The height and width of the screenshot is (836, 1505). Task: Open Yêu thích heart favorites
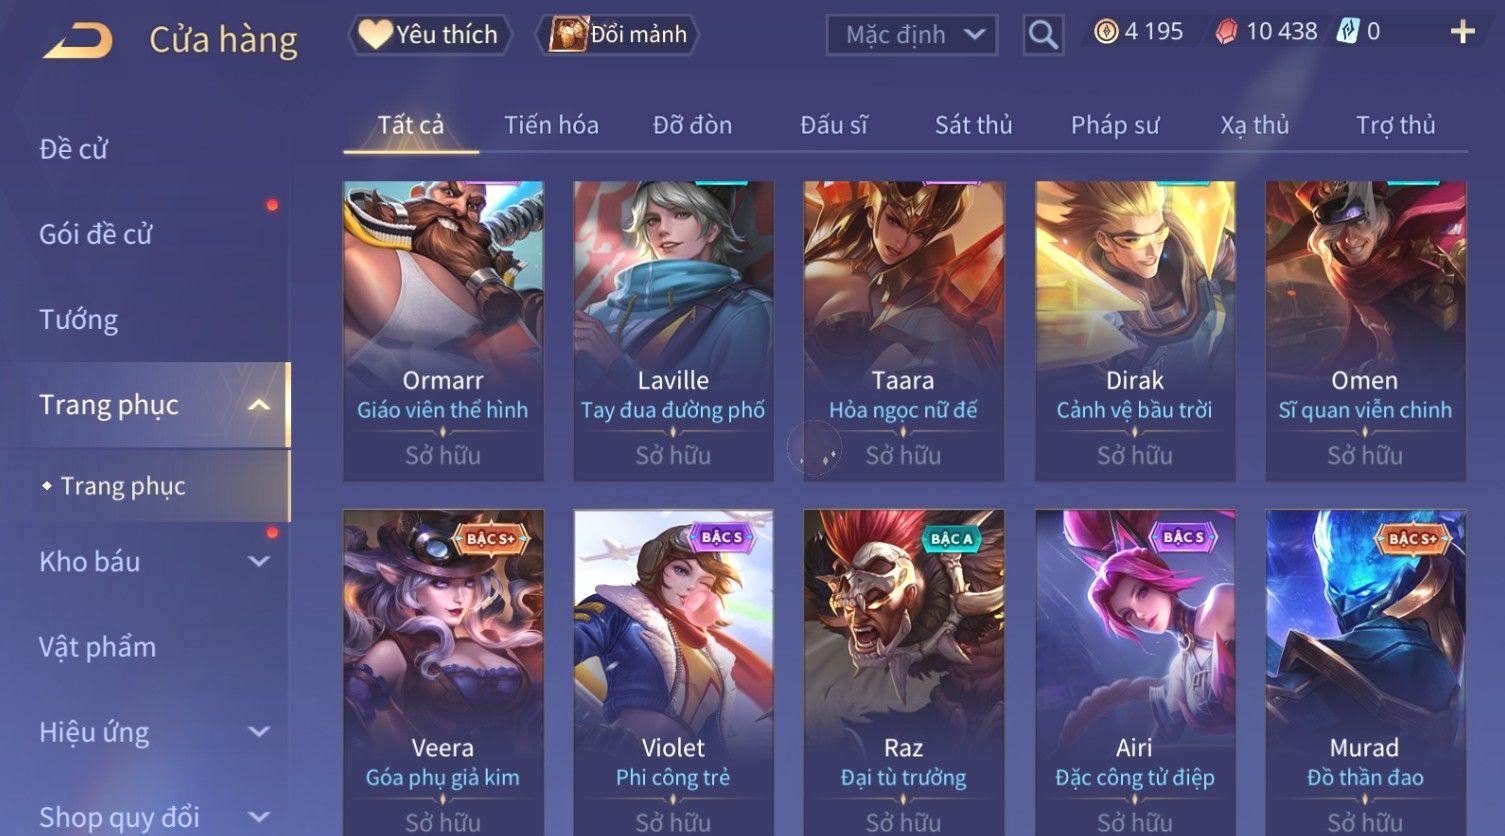coord(430,35)
